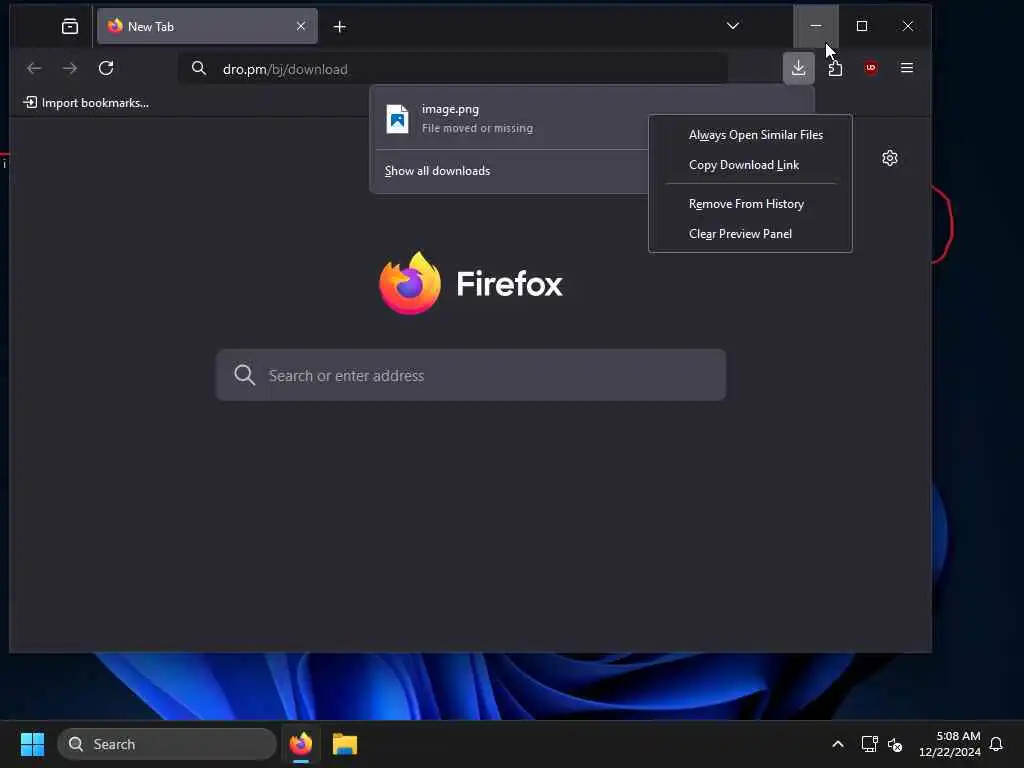Click the search magnifier in the address bar
The image size is (1024, 768).
click(199, 68)
